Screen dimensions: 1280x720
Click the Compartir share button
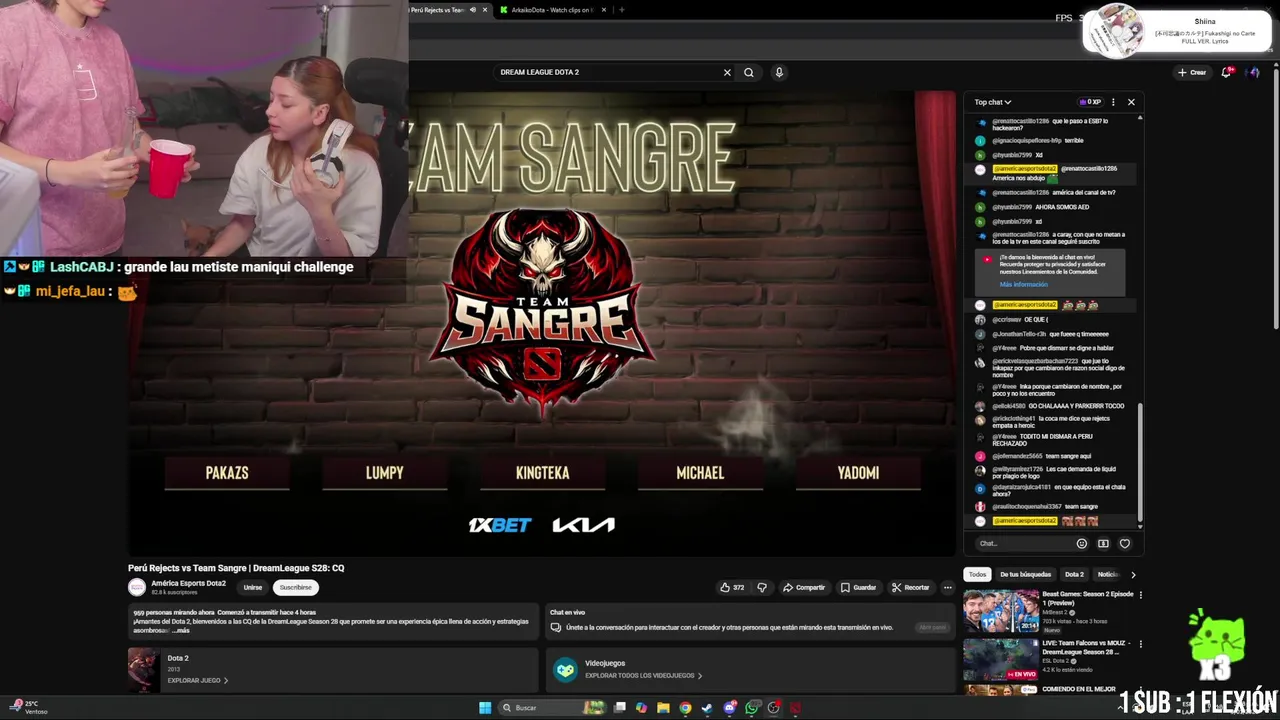coord(804,588)
